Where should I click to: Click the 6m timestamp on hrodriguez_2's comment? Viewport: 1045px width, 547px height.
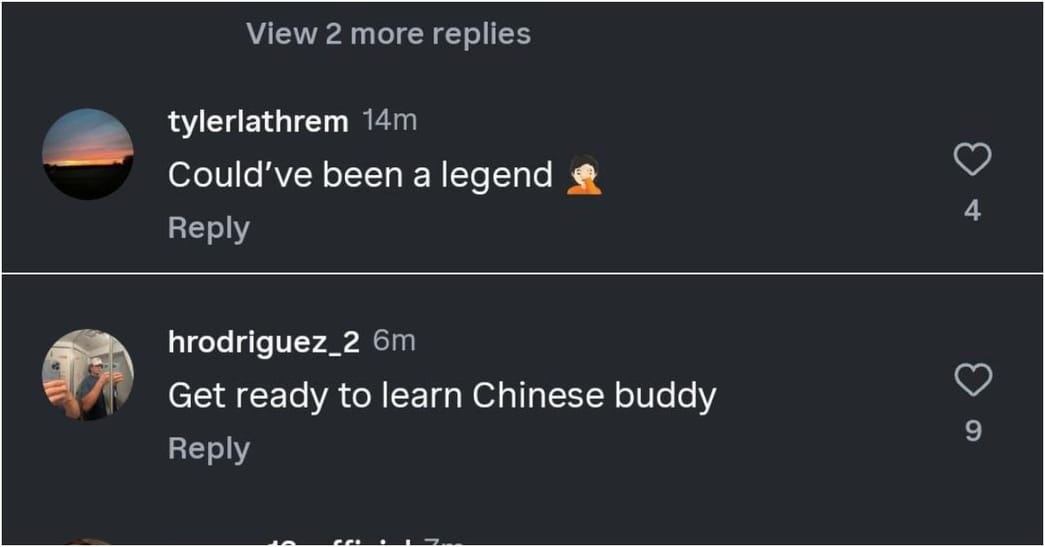(x=394, y=341)
